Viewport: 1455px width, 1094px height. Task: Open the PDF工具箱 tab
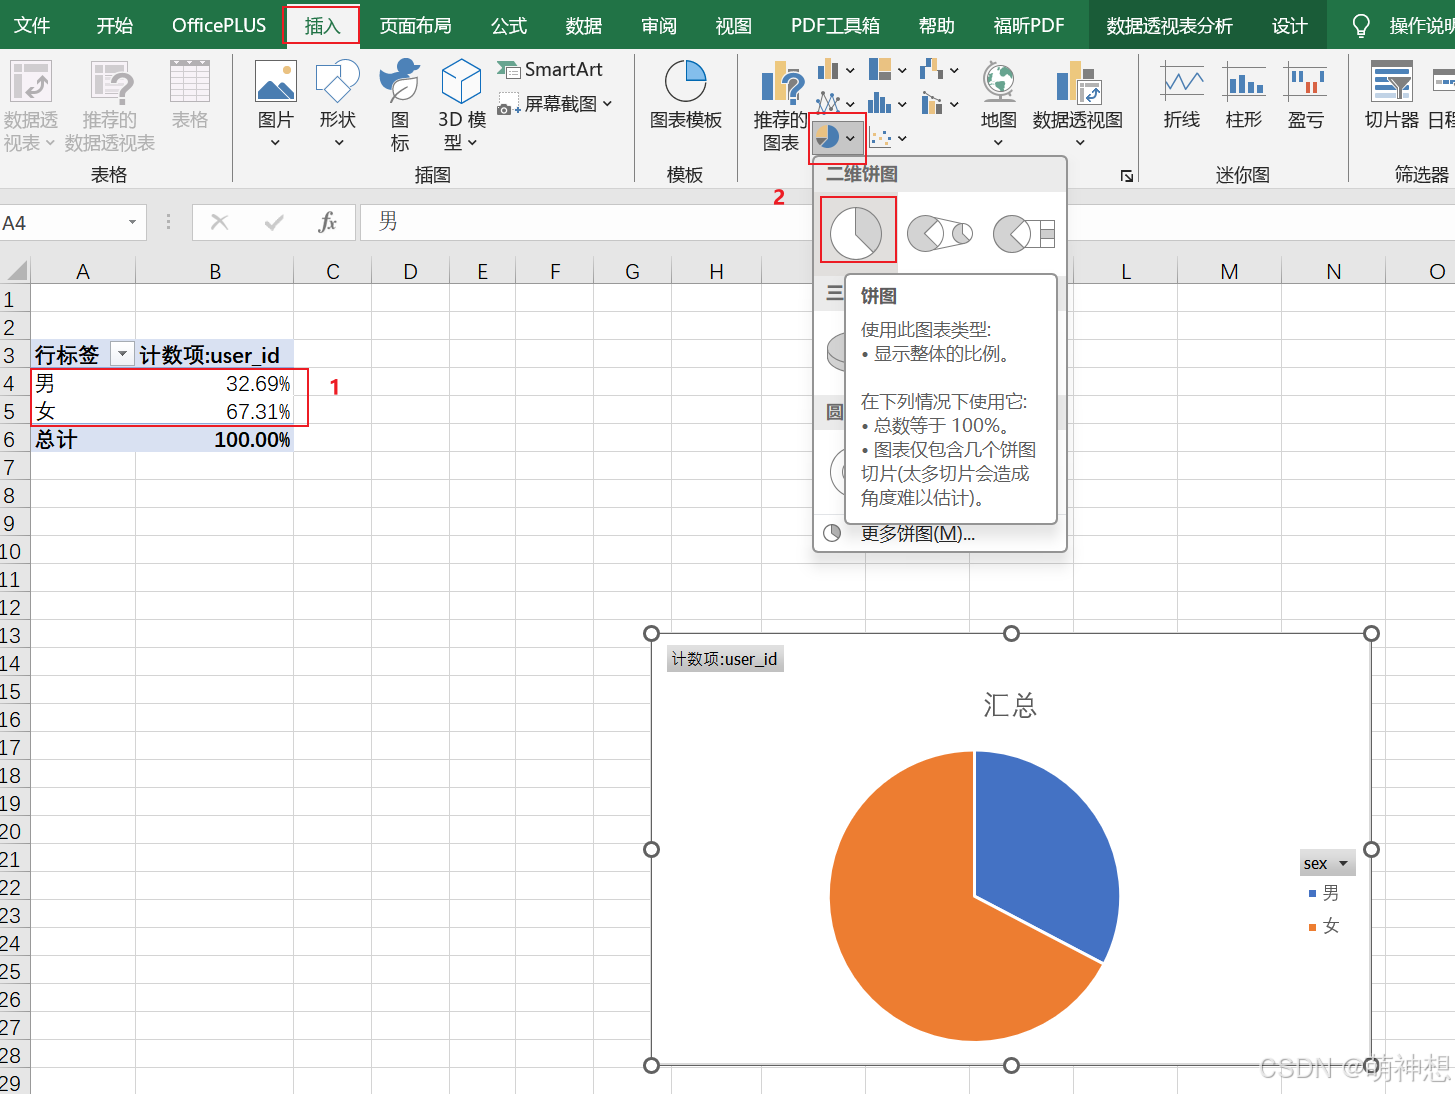tap(835, 25)
